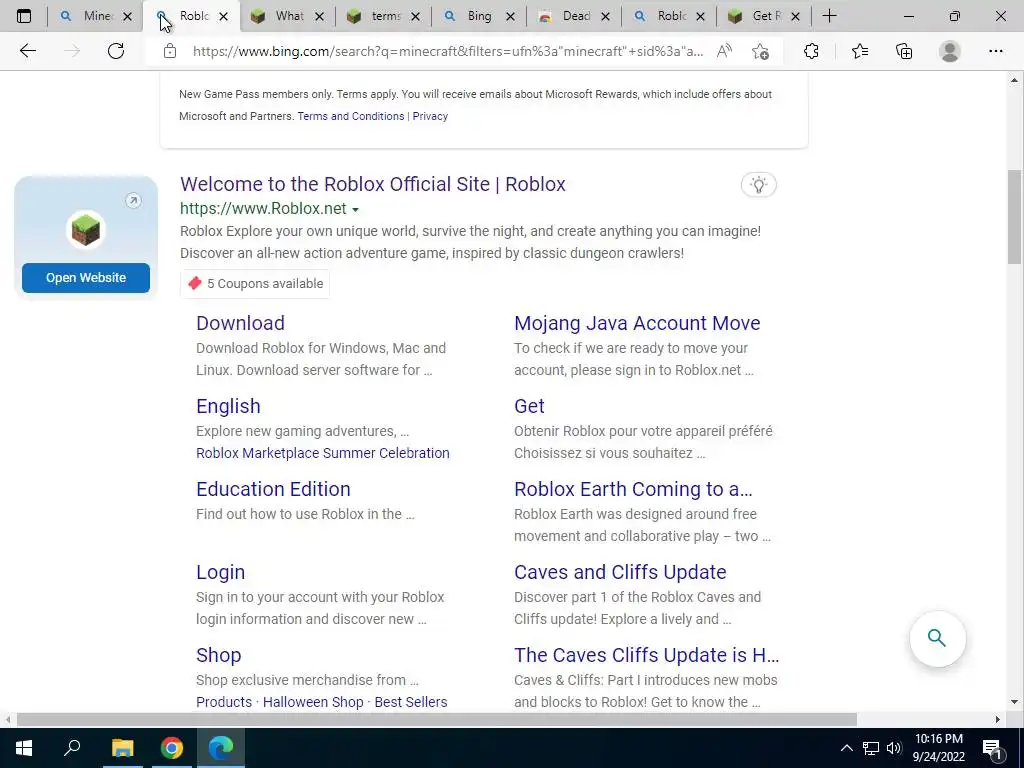Viewport: 1024px width, 768px height.
Task: Close the 'Dead' tab
Action: pyautogui.click(x=605, y=16)
